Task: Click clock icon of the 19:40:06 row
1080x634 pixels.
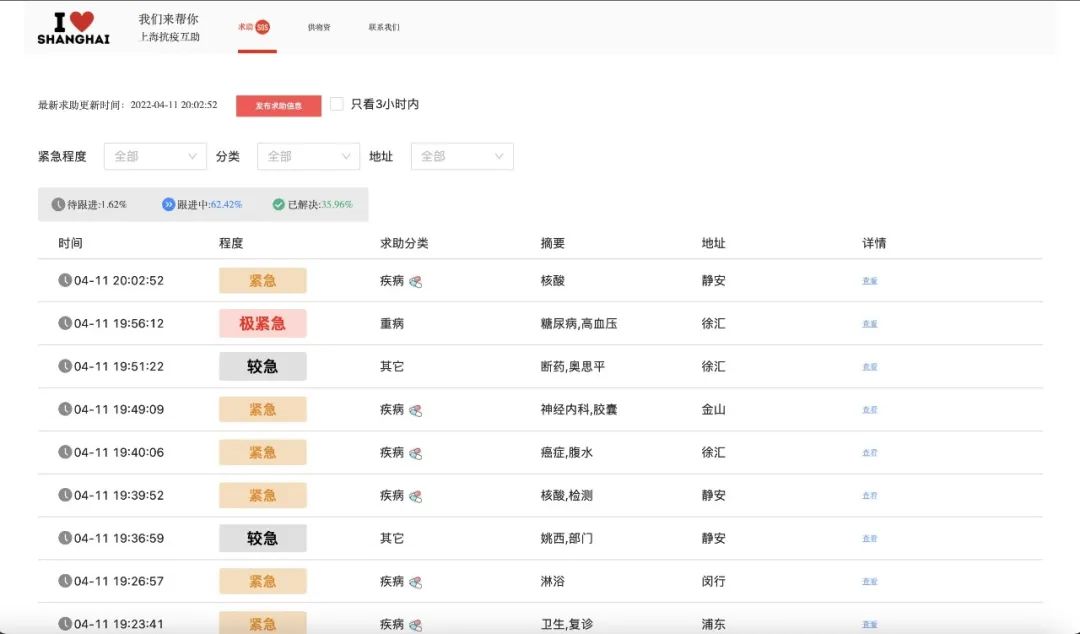Action: (65, 452)
